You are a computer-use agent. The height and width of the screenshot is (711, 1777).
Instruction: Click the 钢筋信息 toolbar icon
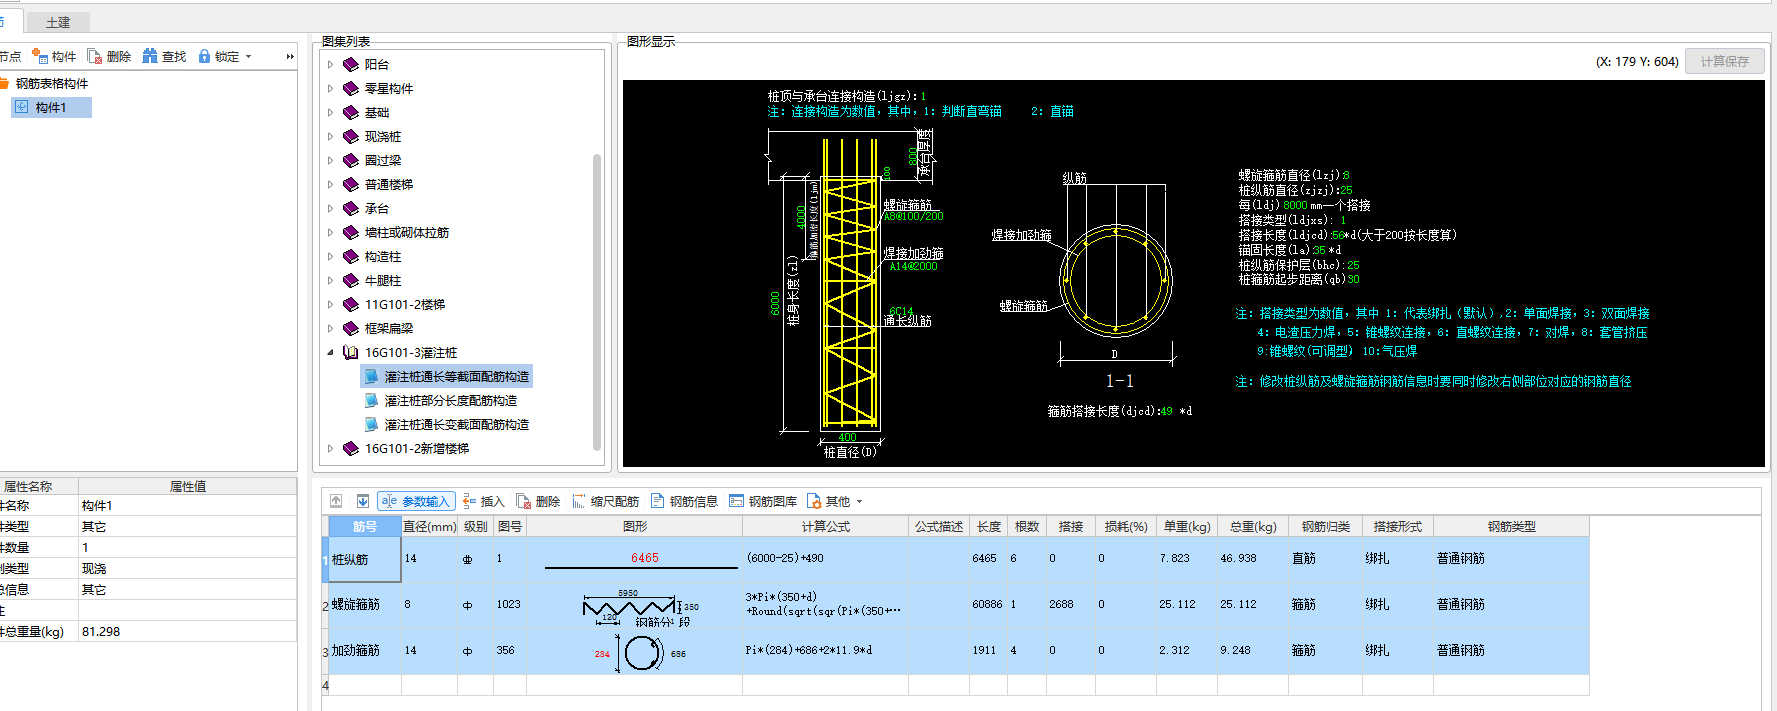(x=657, y=501)
